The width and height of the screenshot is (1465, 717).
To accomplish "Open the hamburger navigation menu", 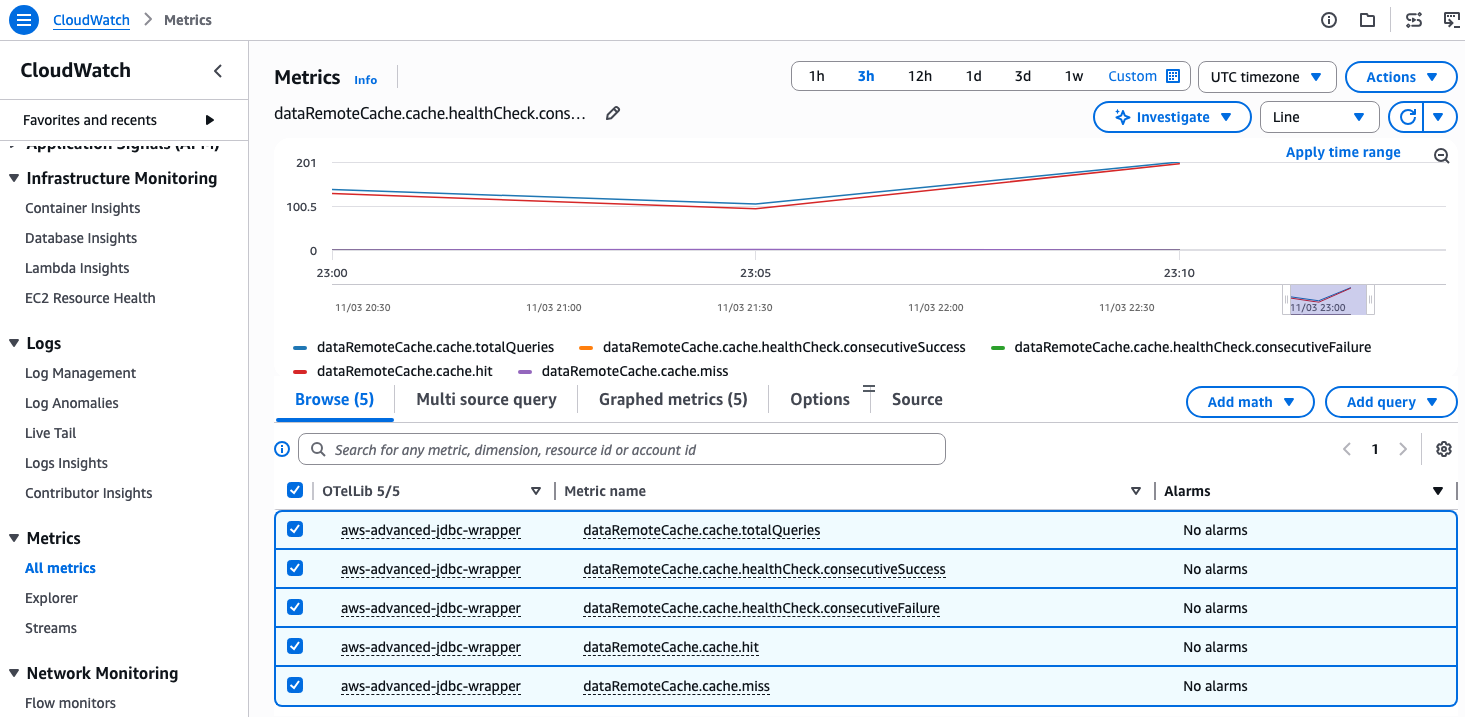I will pos(25,20).
